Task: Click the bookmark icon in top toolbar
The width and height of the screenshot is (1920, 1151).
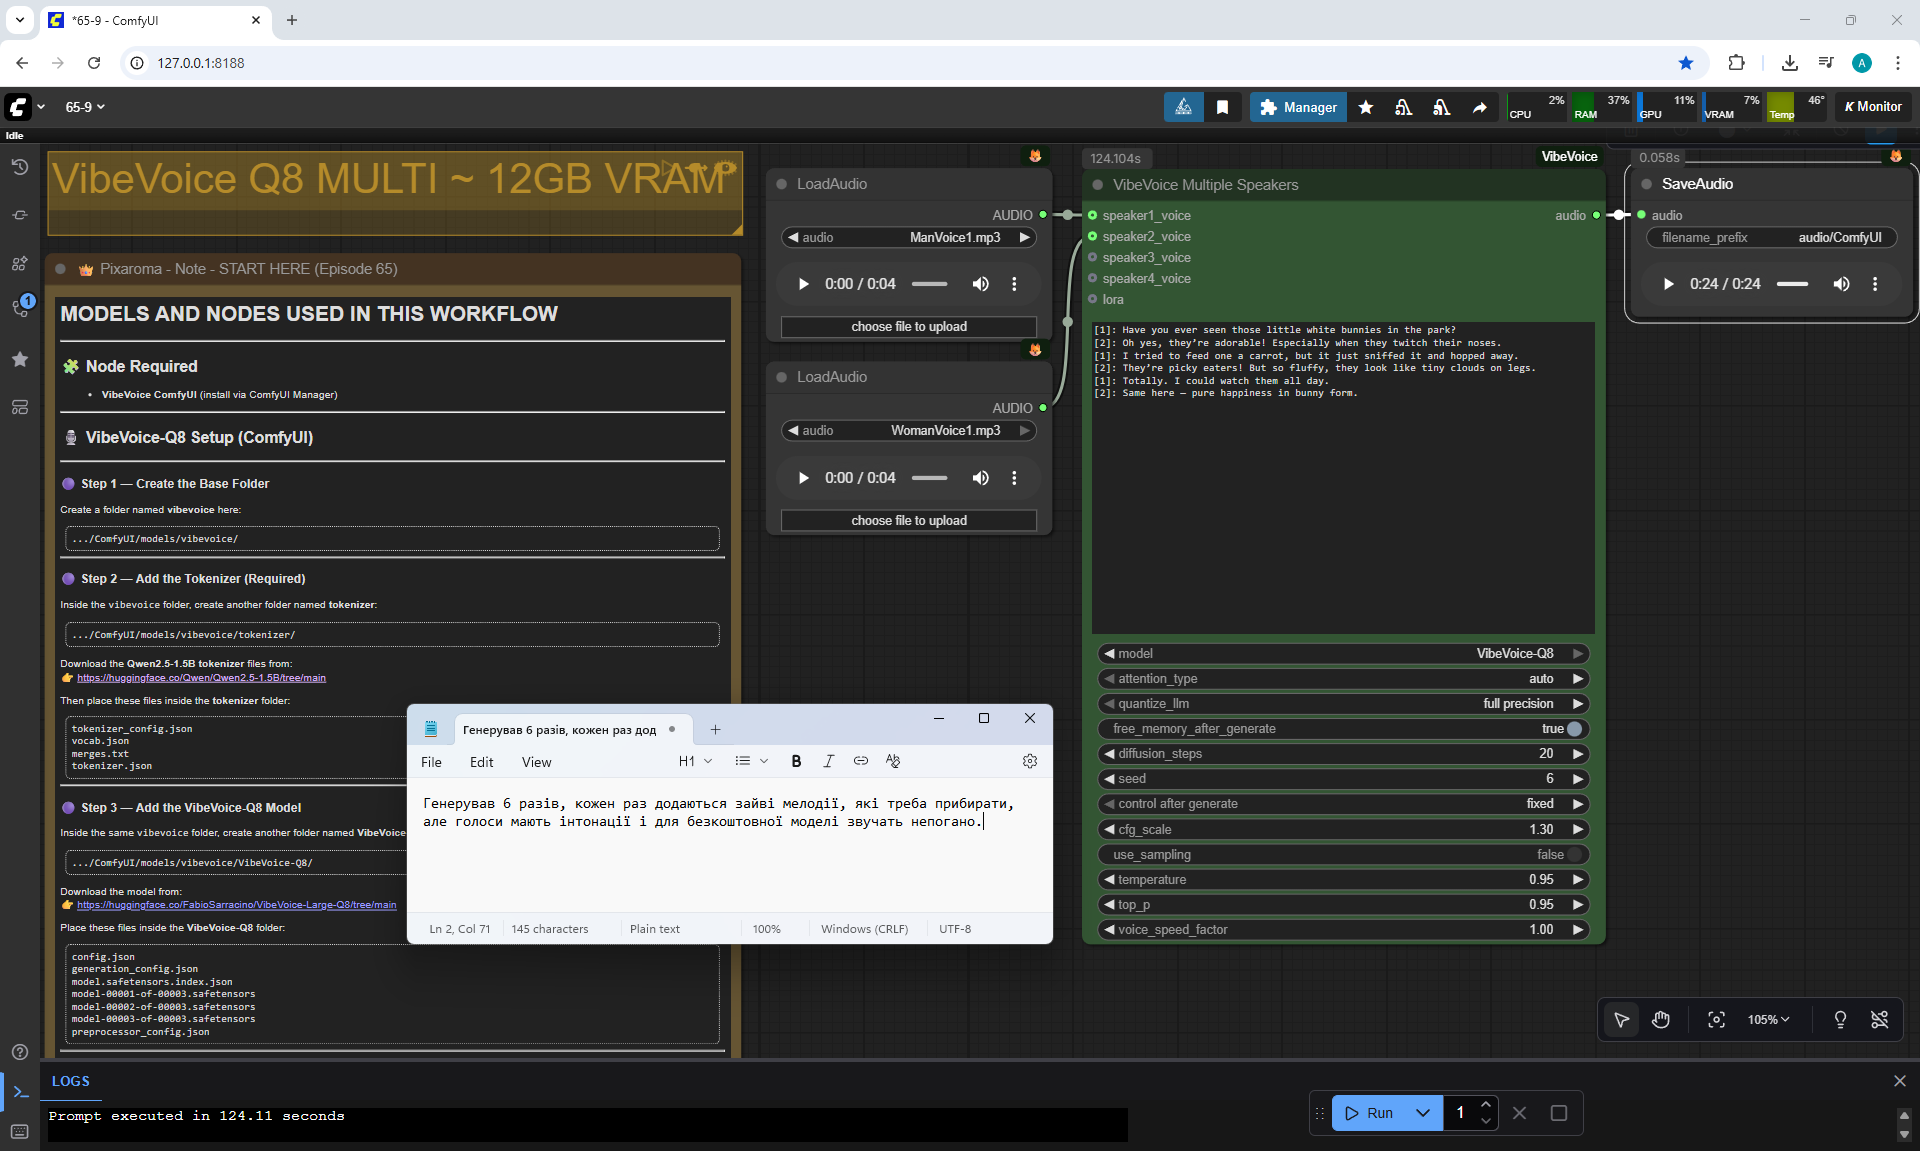Action: (x=1222, y=107)
